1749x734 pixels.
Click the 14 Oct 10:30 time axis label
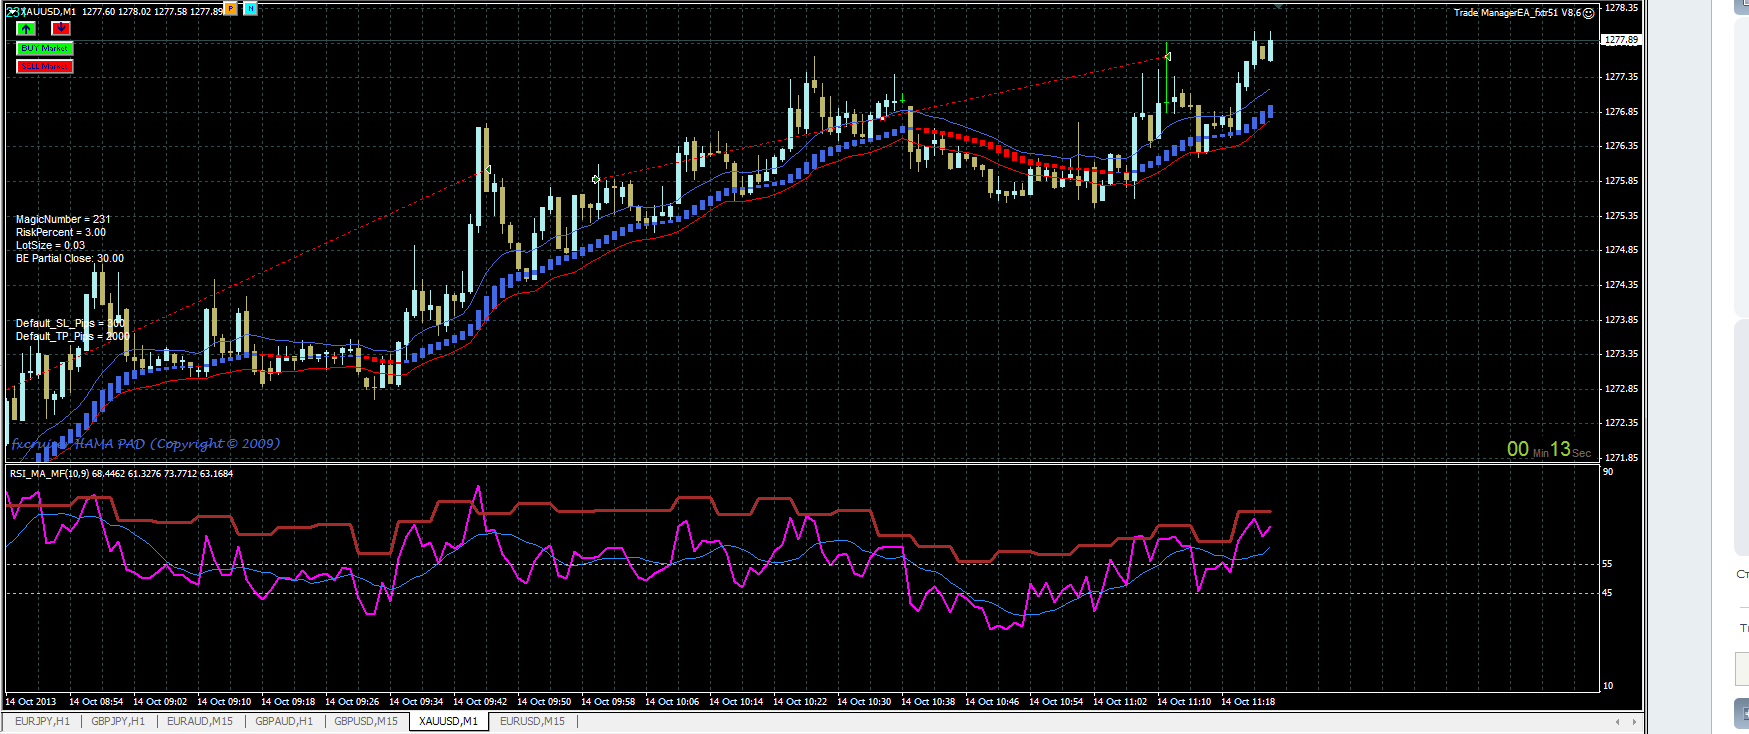[x=863, y=702]
